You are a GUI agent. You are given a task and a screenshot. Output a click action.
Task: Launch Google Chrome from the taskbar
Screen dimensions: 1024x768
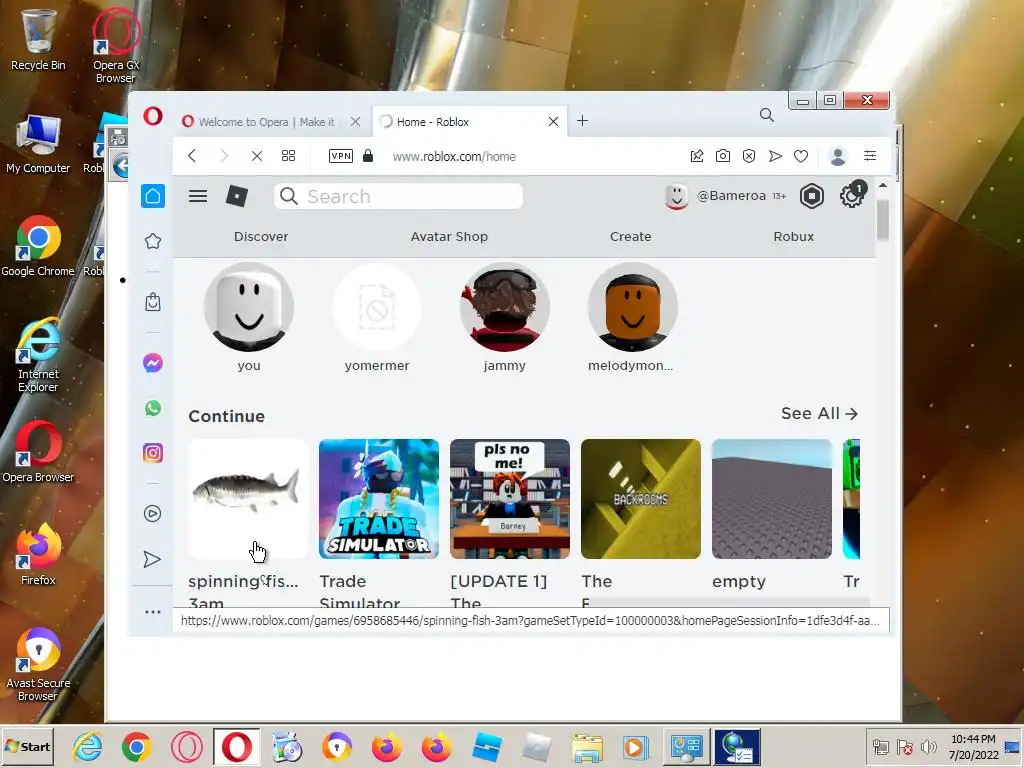136,747
